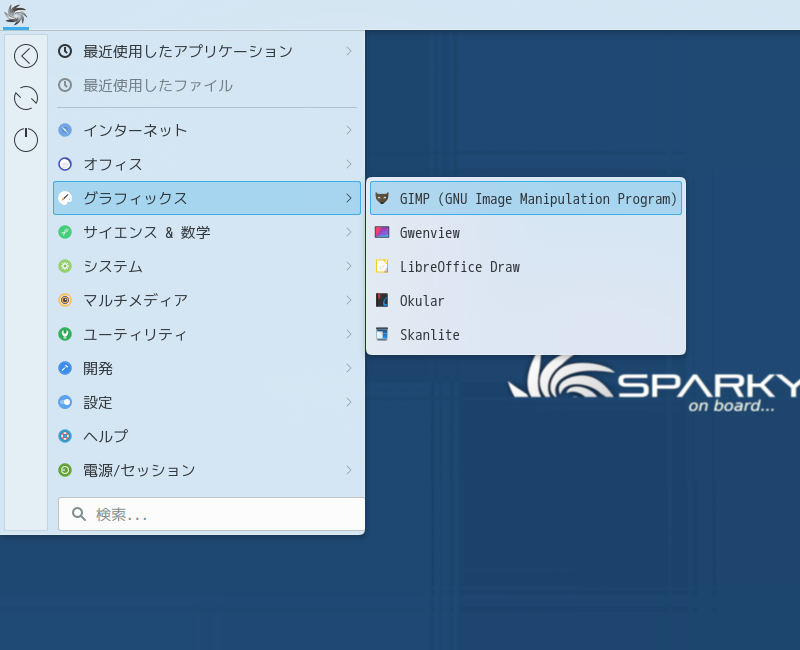Viewport: 800px width, 650px height.
Task: Select the オフィス label text
Action: point(113,164)
